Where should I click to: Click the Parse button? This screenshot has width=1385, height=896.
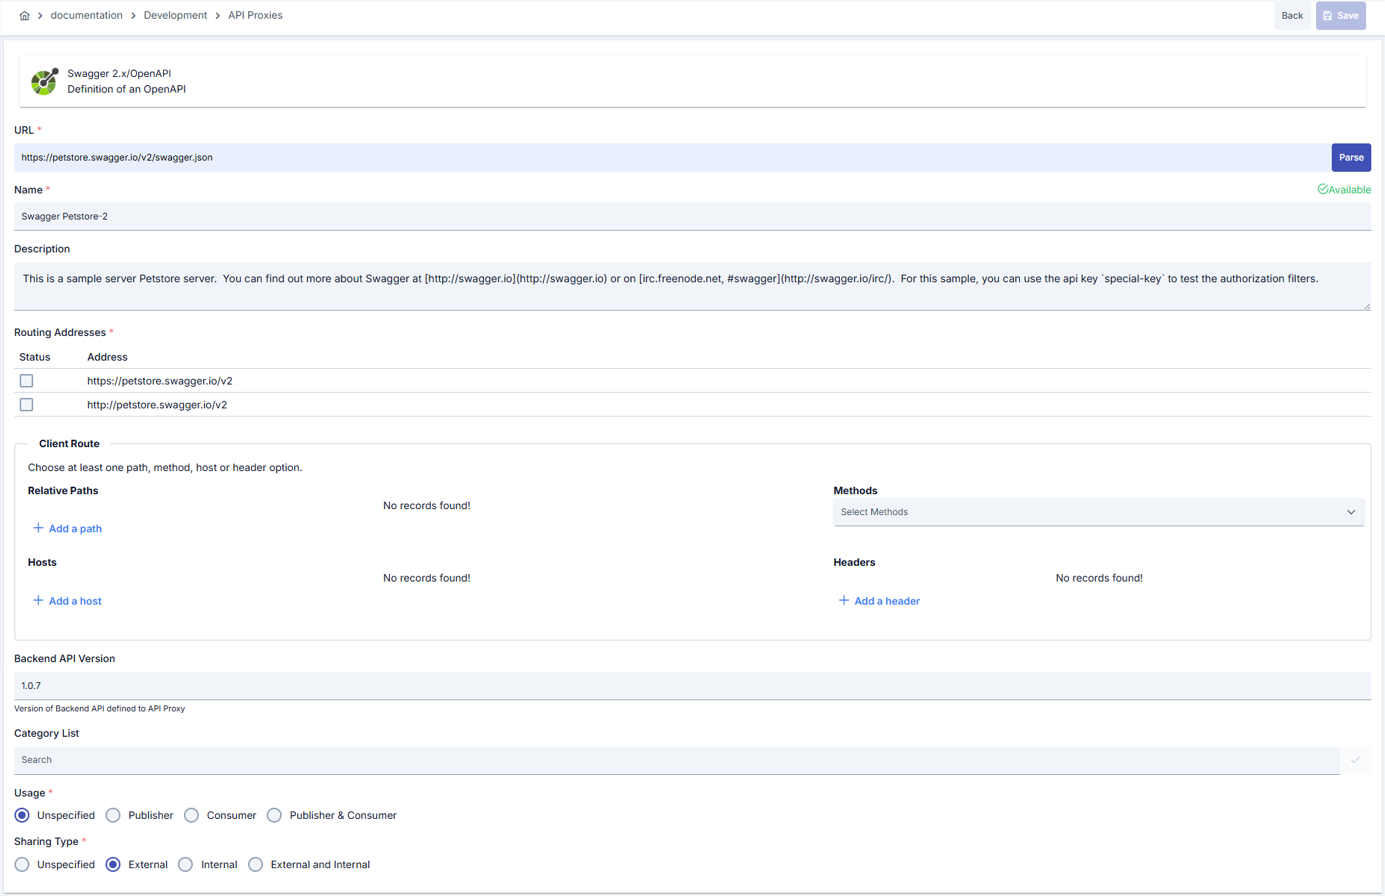pyautogui.click(x=1351, y=157)
